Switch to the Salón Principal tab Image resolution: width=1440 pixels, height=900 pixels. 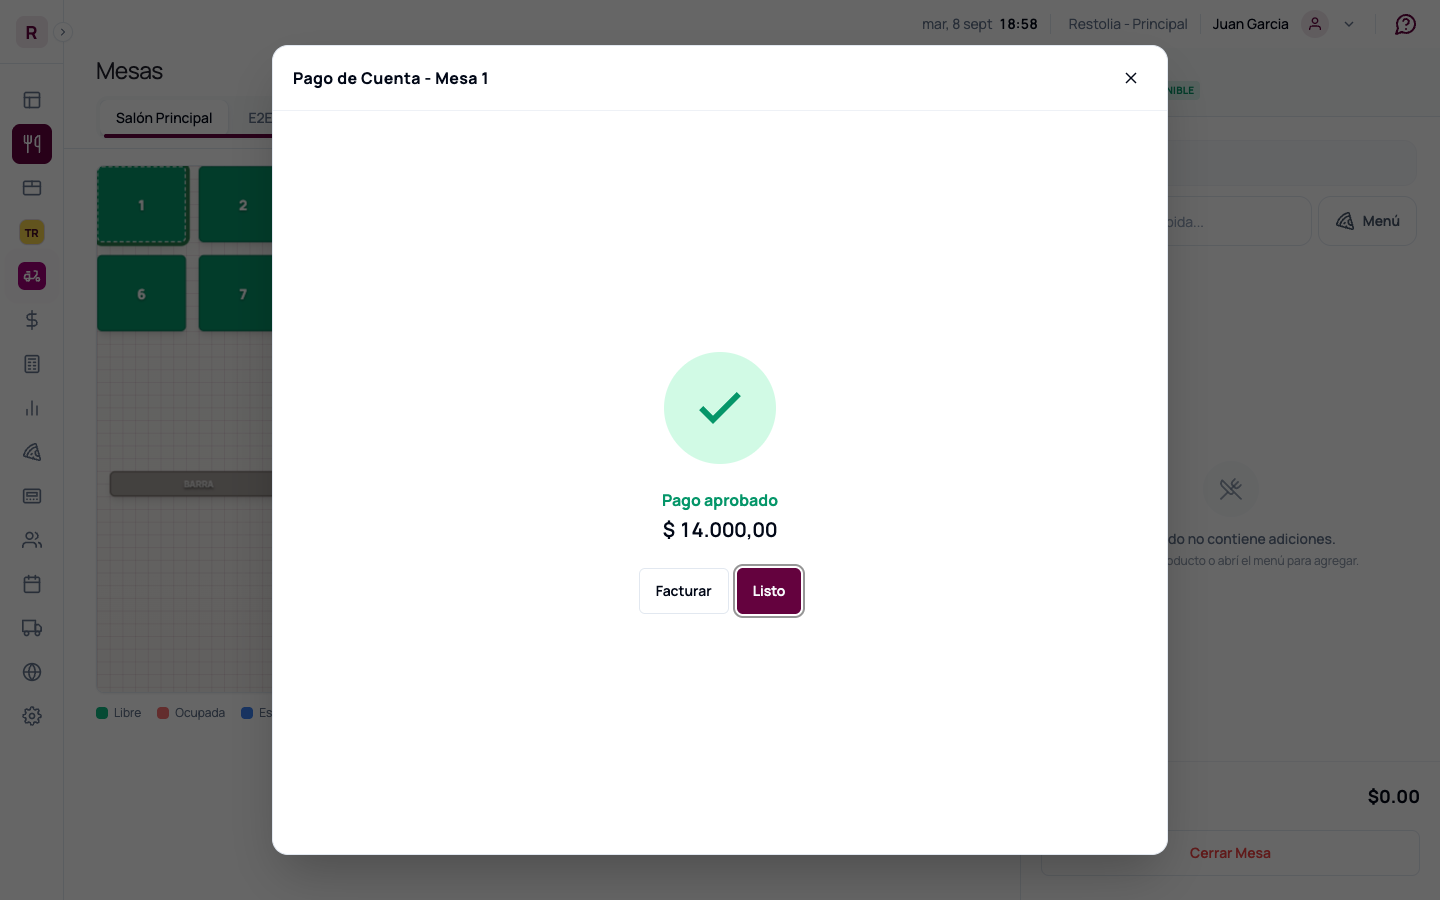(x=164, y=118)
